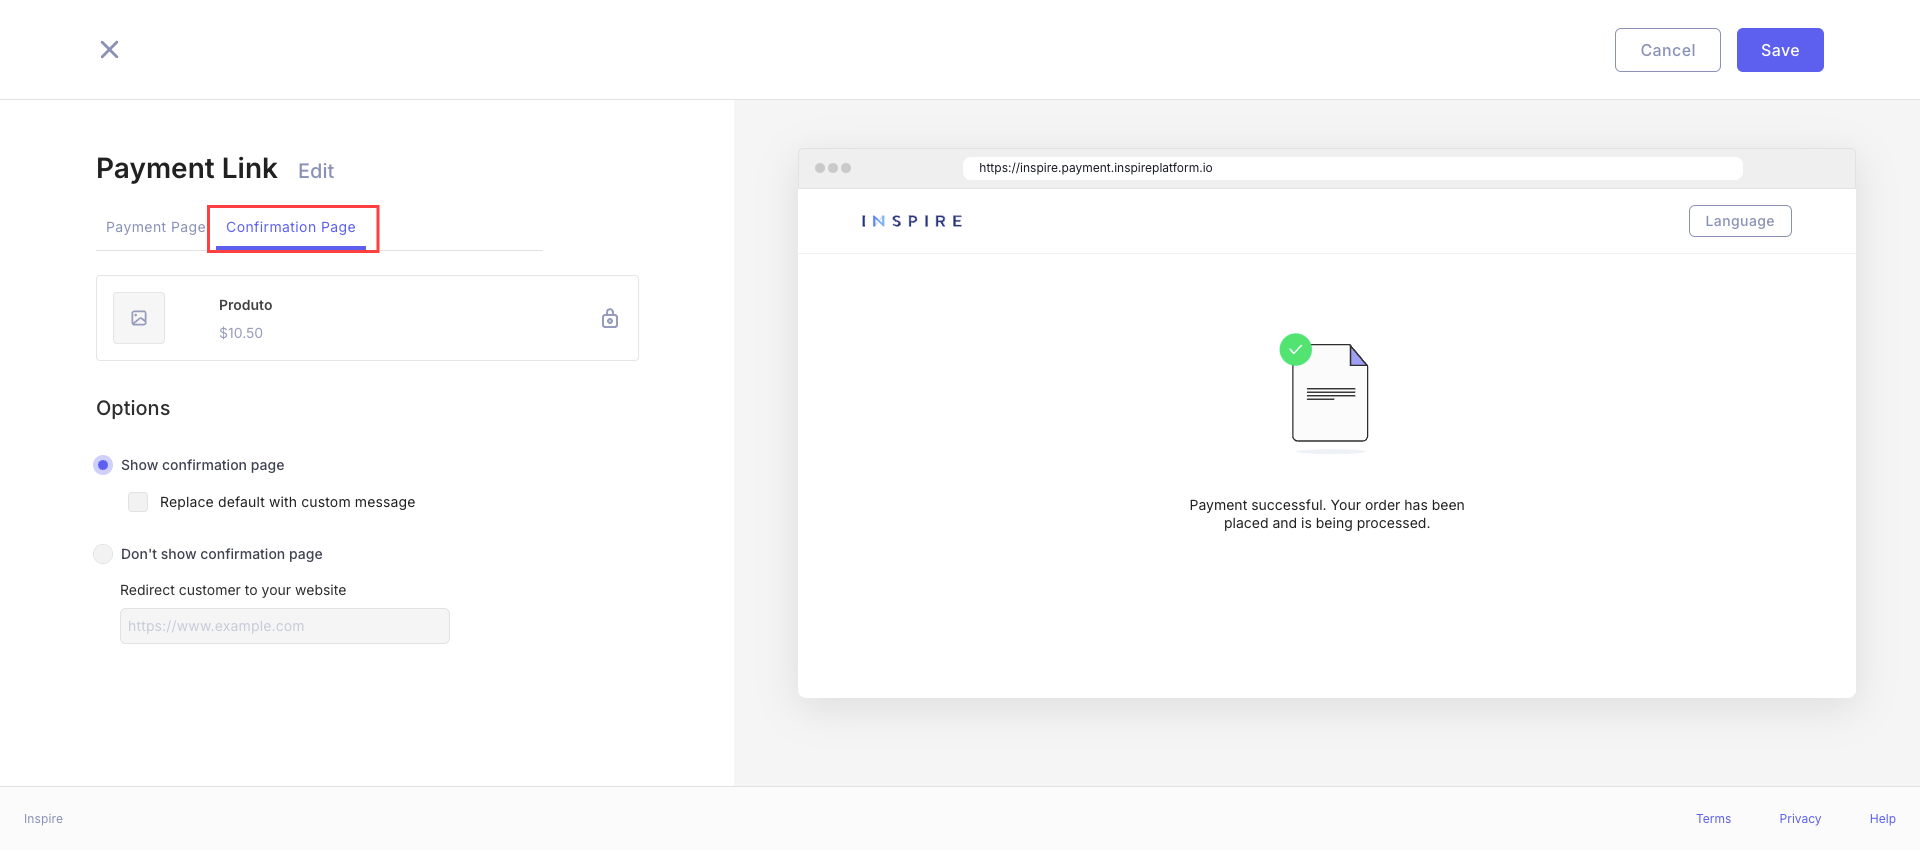The image size is (1920, 850).
Task: Open the Language dropdown in preview
Action: click(1740, 221)
